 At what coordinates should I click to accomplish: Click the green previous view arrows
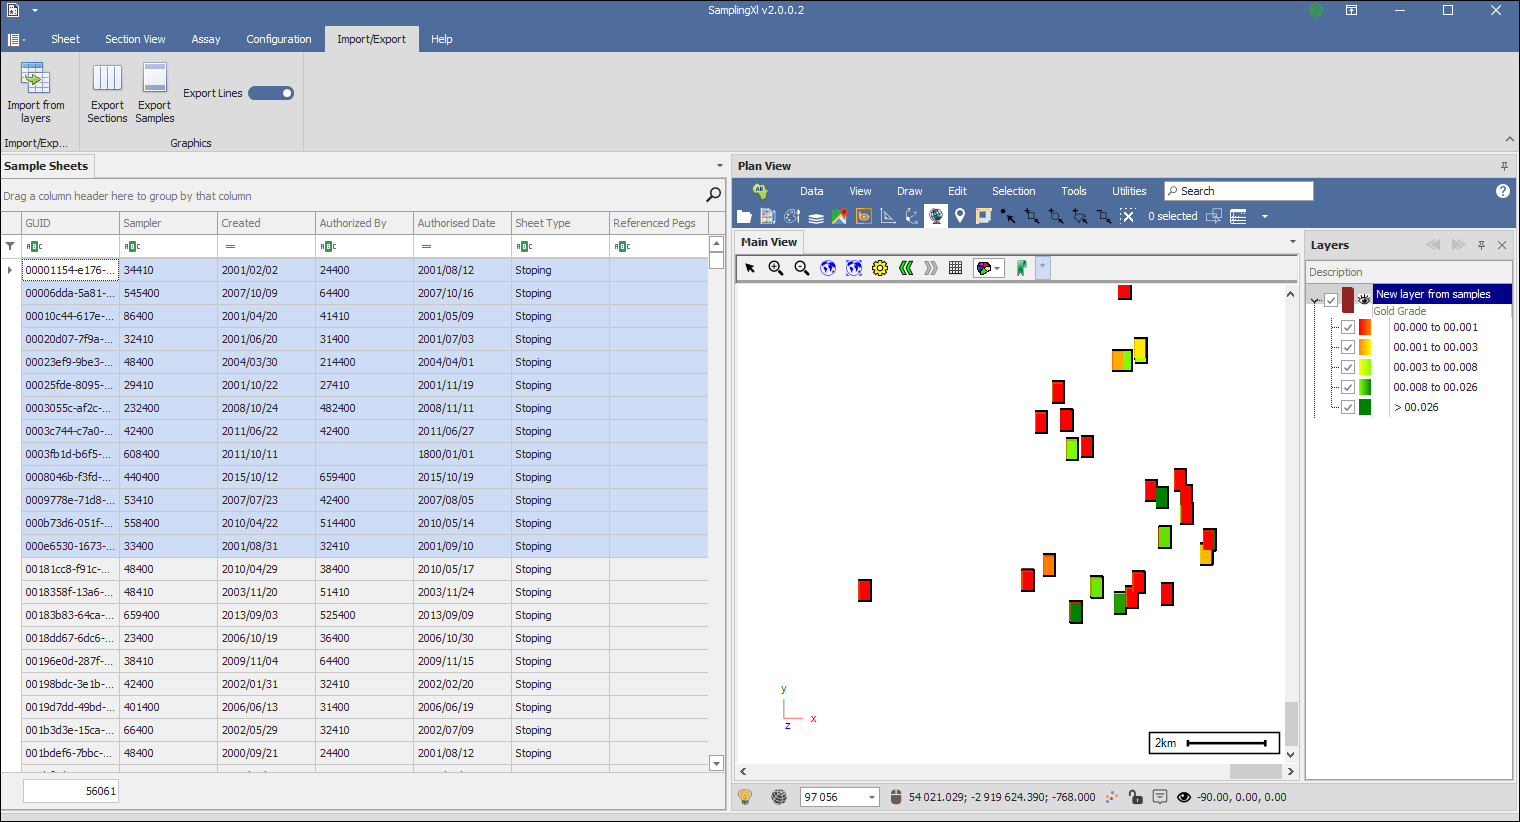click(x=906, y=268)
